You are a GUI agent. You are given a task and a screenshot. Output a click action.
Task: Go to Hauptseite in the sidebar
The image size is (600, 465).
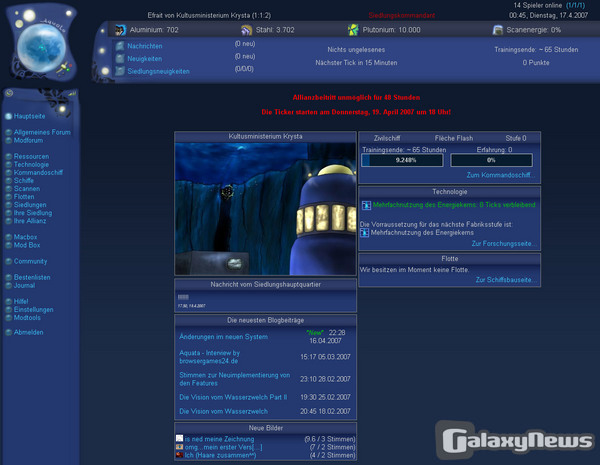pos(30,116)
